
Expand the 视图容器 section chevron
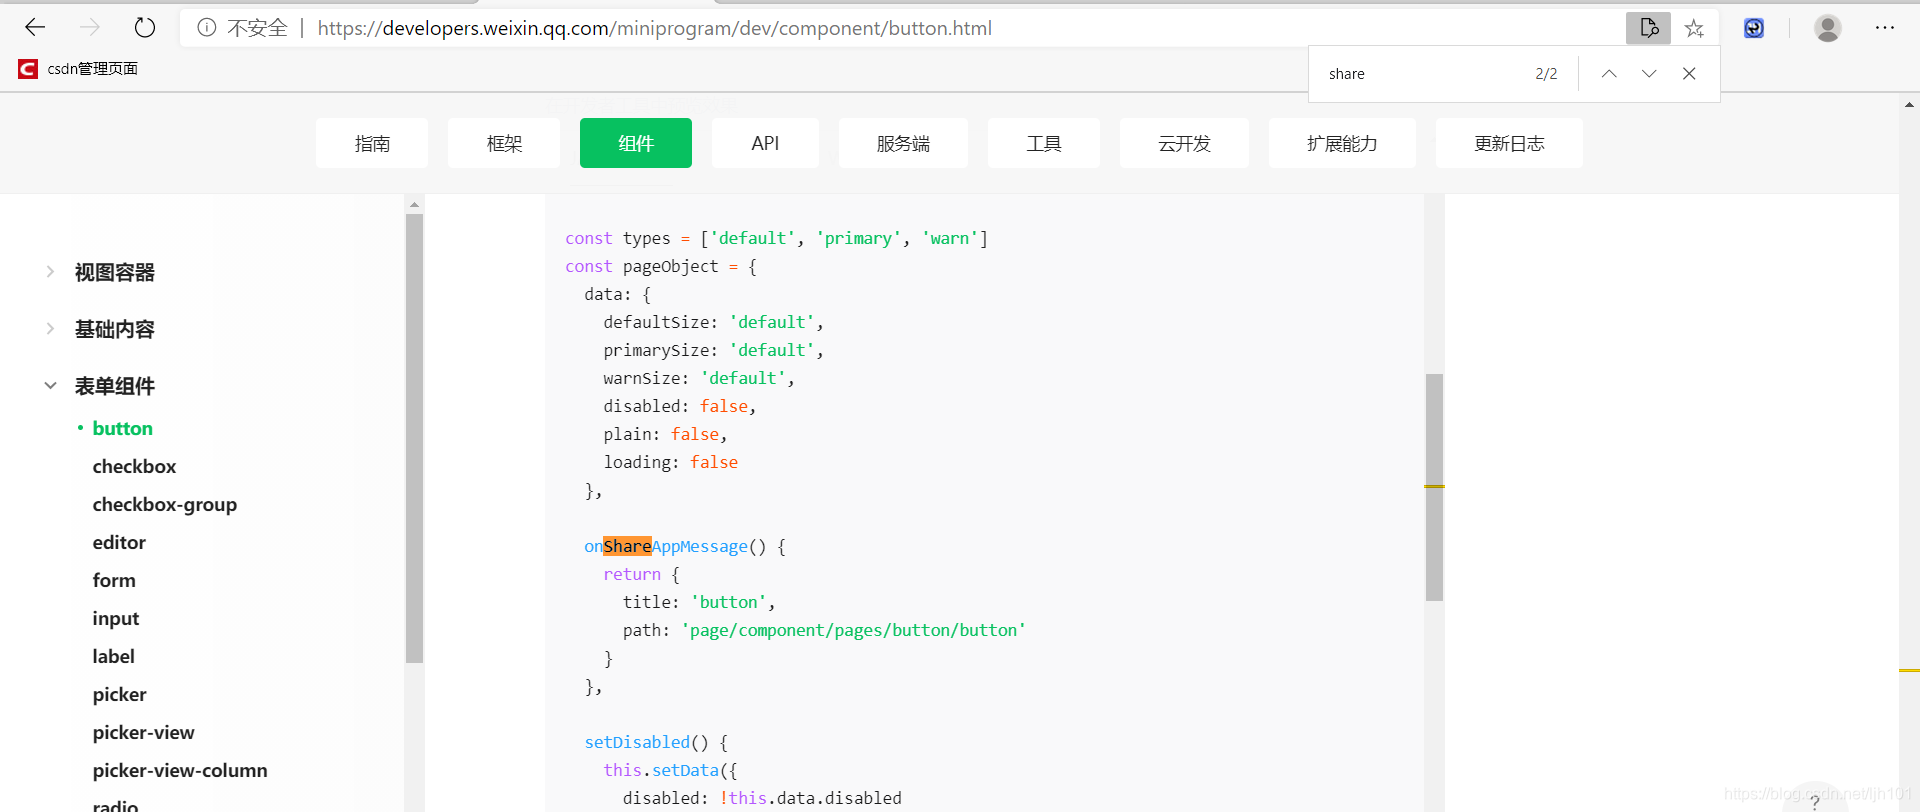tap(50, 272)
